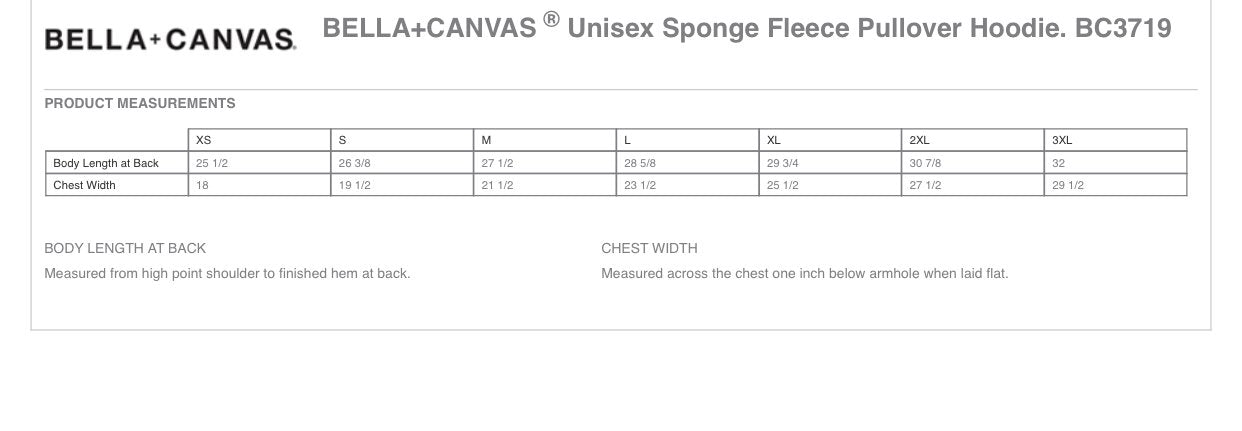Select the 3XL size column header
1242x431 pixels.
point(1062,141)
